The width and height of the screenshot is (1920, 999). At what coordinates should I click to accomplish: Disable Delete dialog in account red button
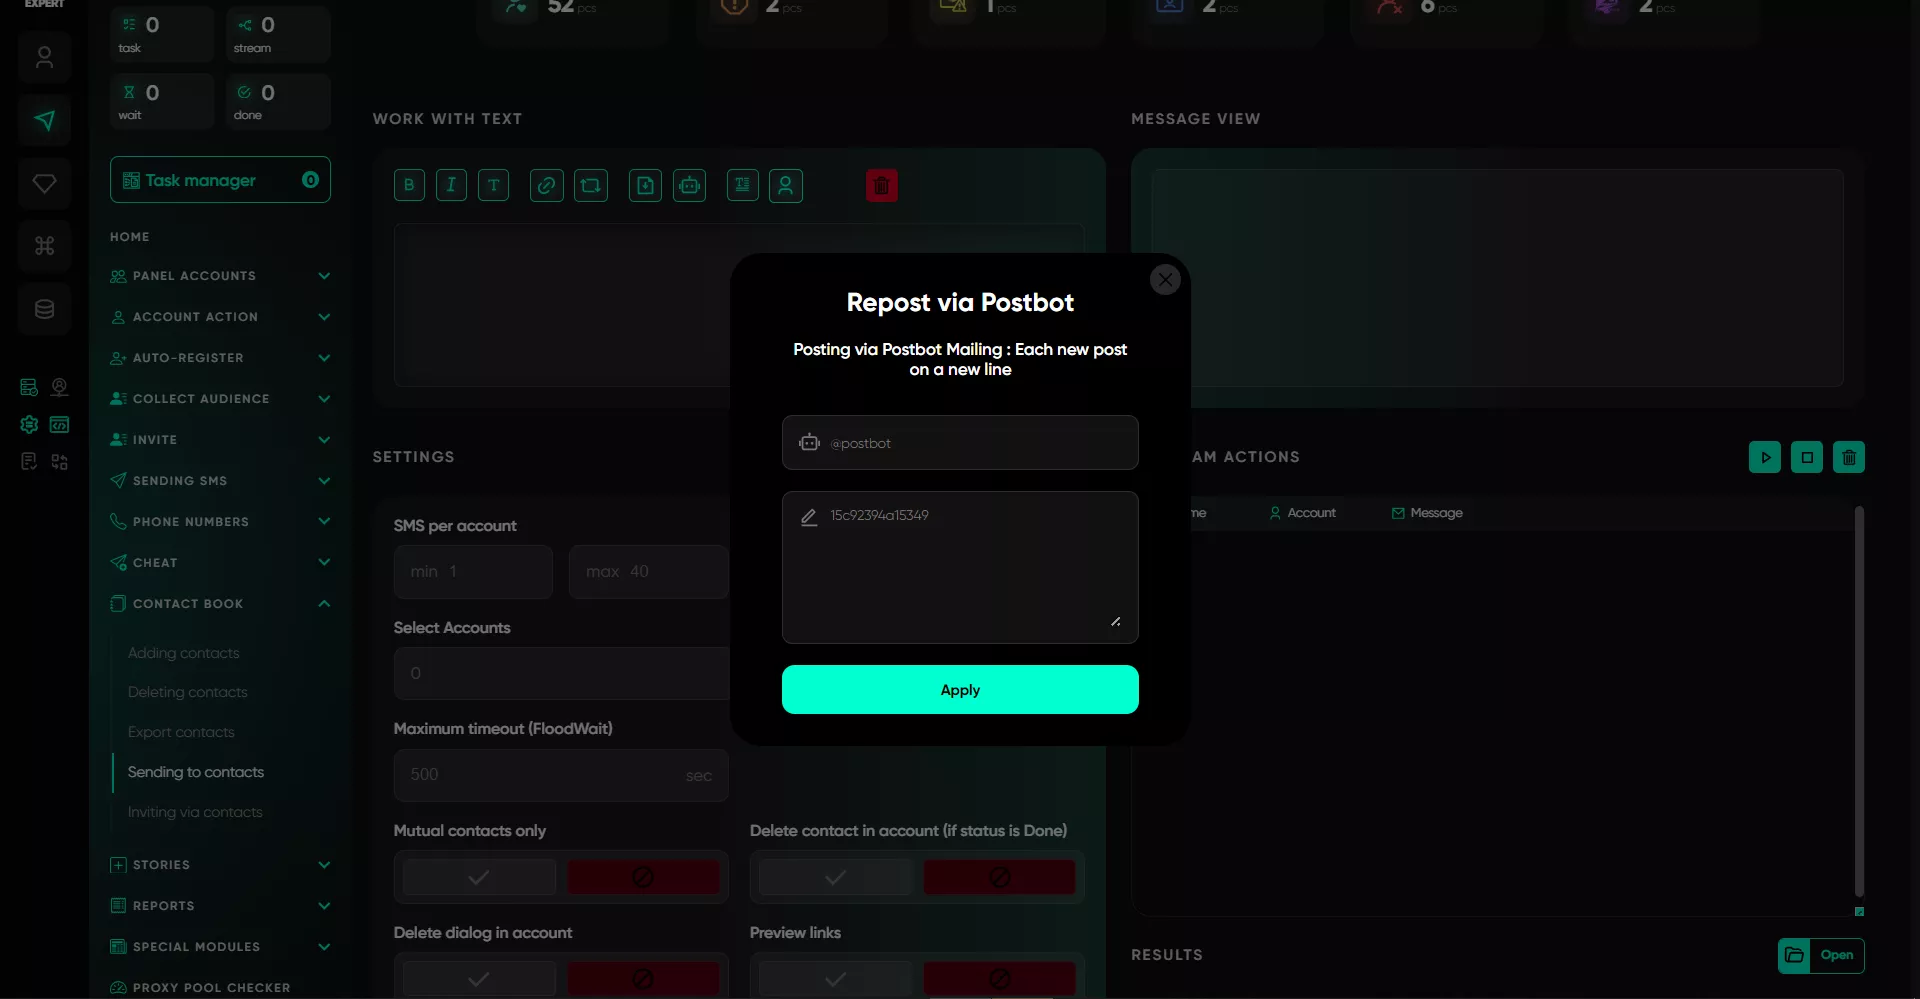coord(643,979)
